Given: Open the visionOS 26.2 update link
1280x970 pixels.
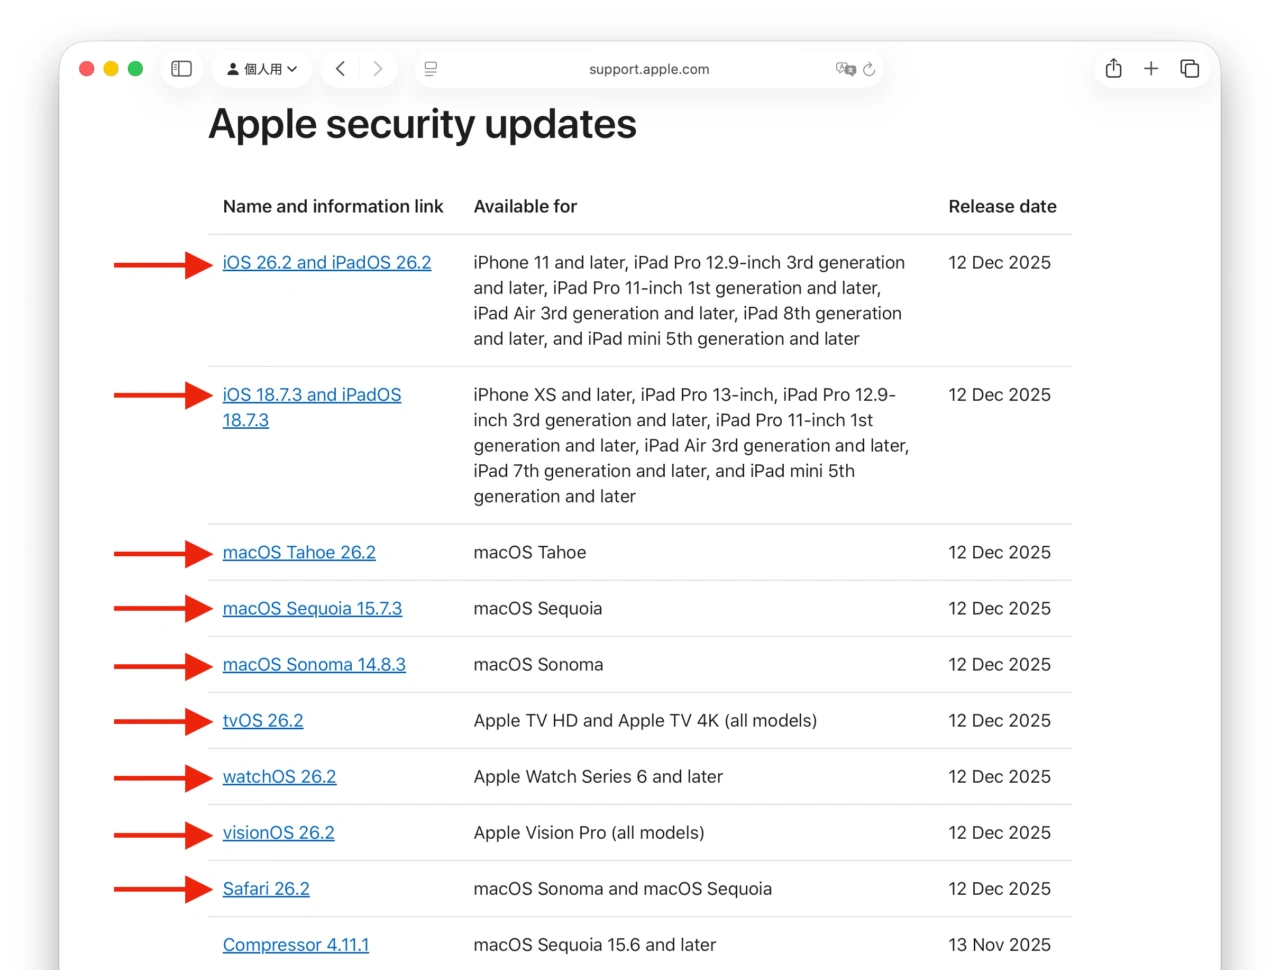Looking at the screenshot, I should point(278,832).
